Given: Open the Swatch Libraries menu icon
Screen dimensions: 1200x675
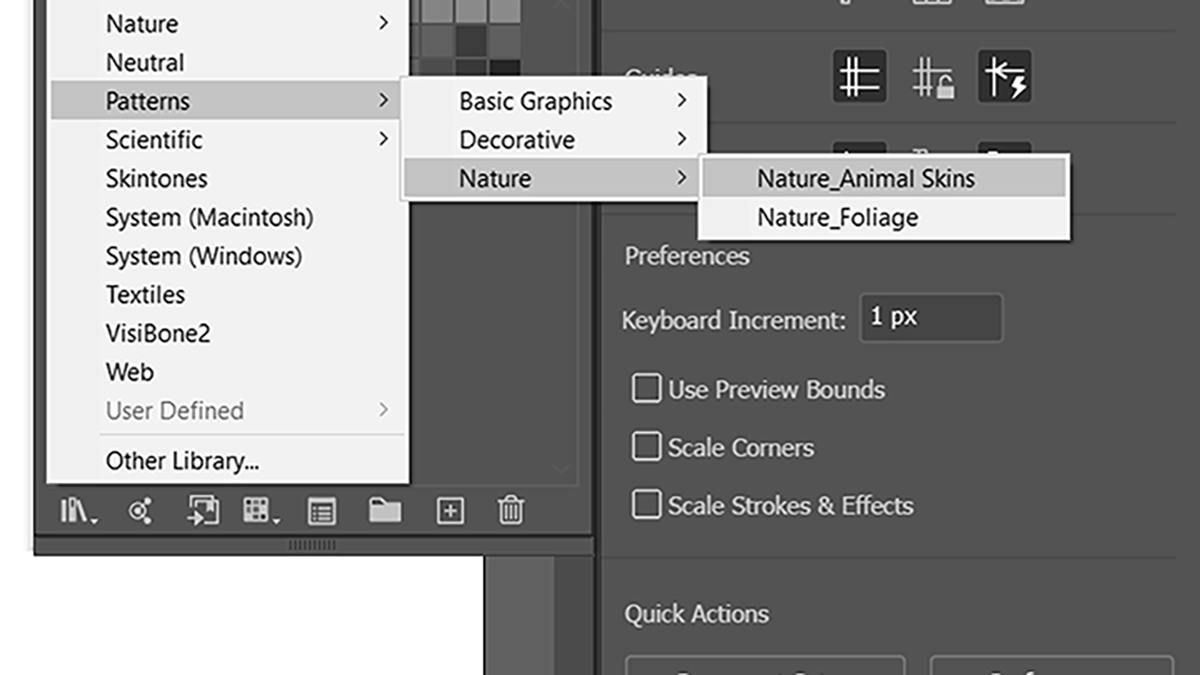Looking at the screenshot, I should [78, 512].
